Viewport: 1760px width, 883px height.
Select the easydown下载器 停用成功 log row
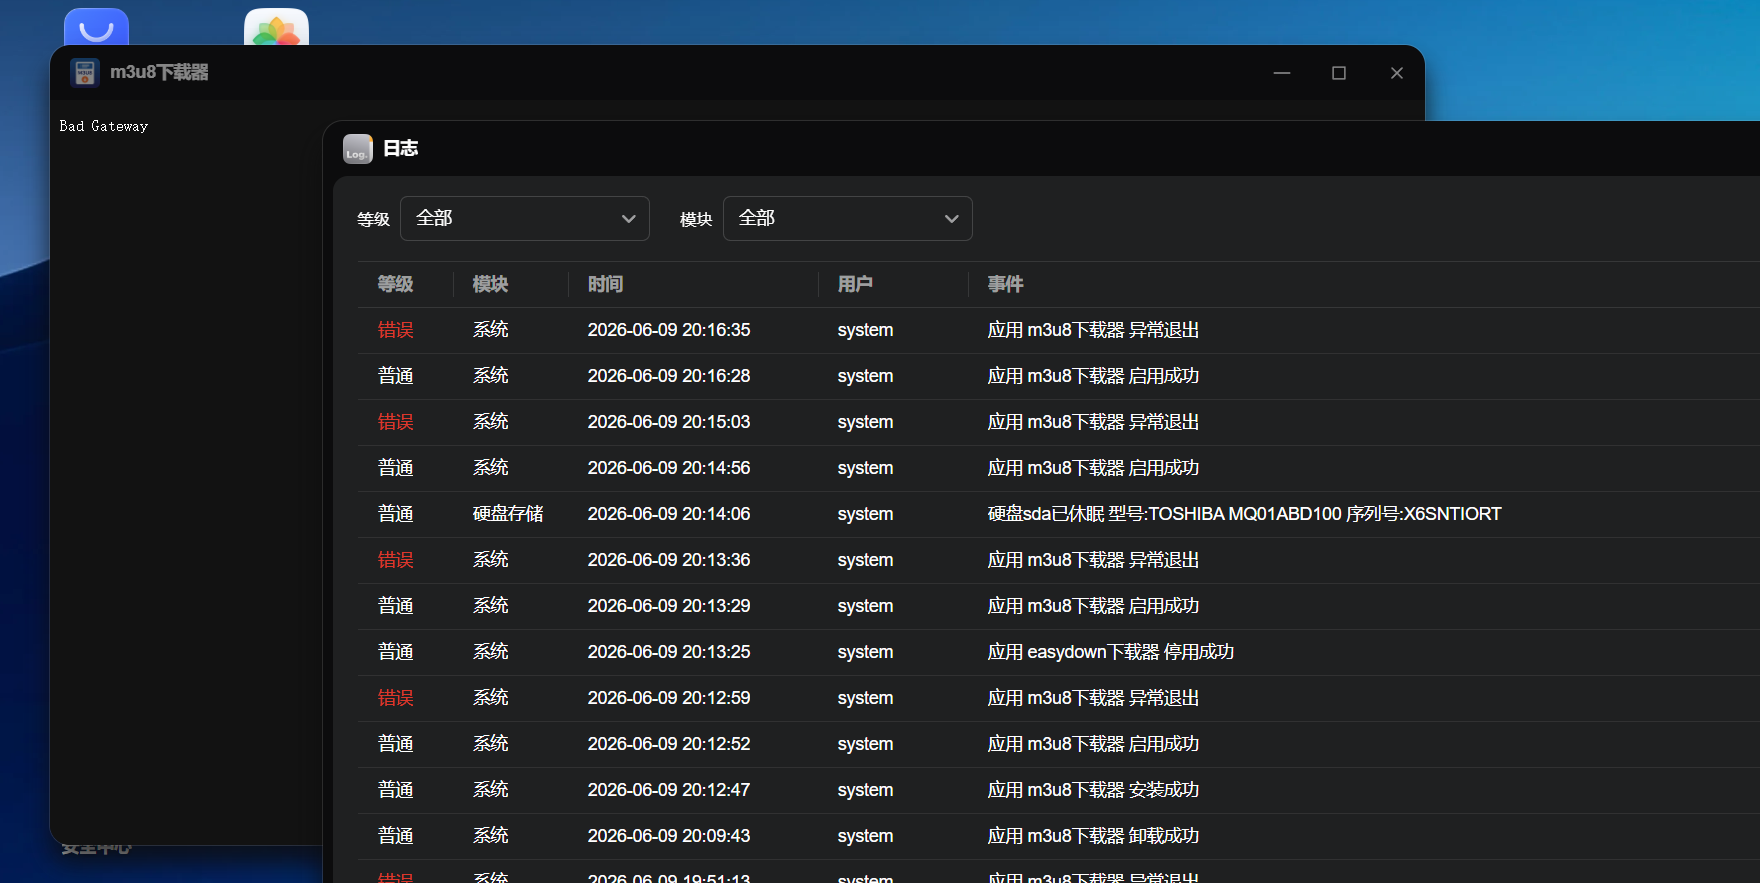1059,652
